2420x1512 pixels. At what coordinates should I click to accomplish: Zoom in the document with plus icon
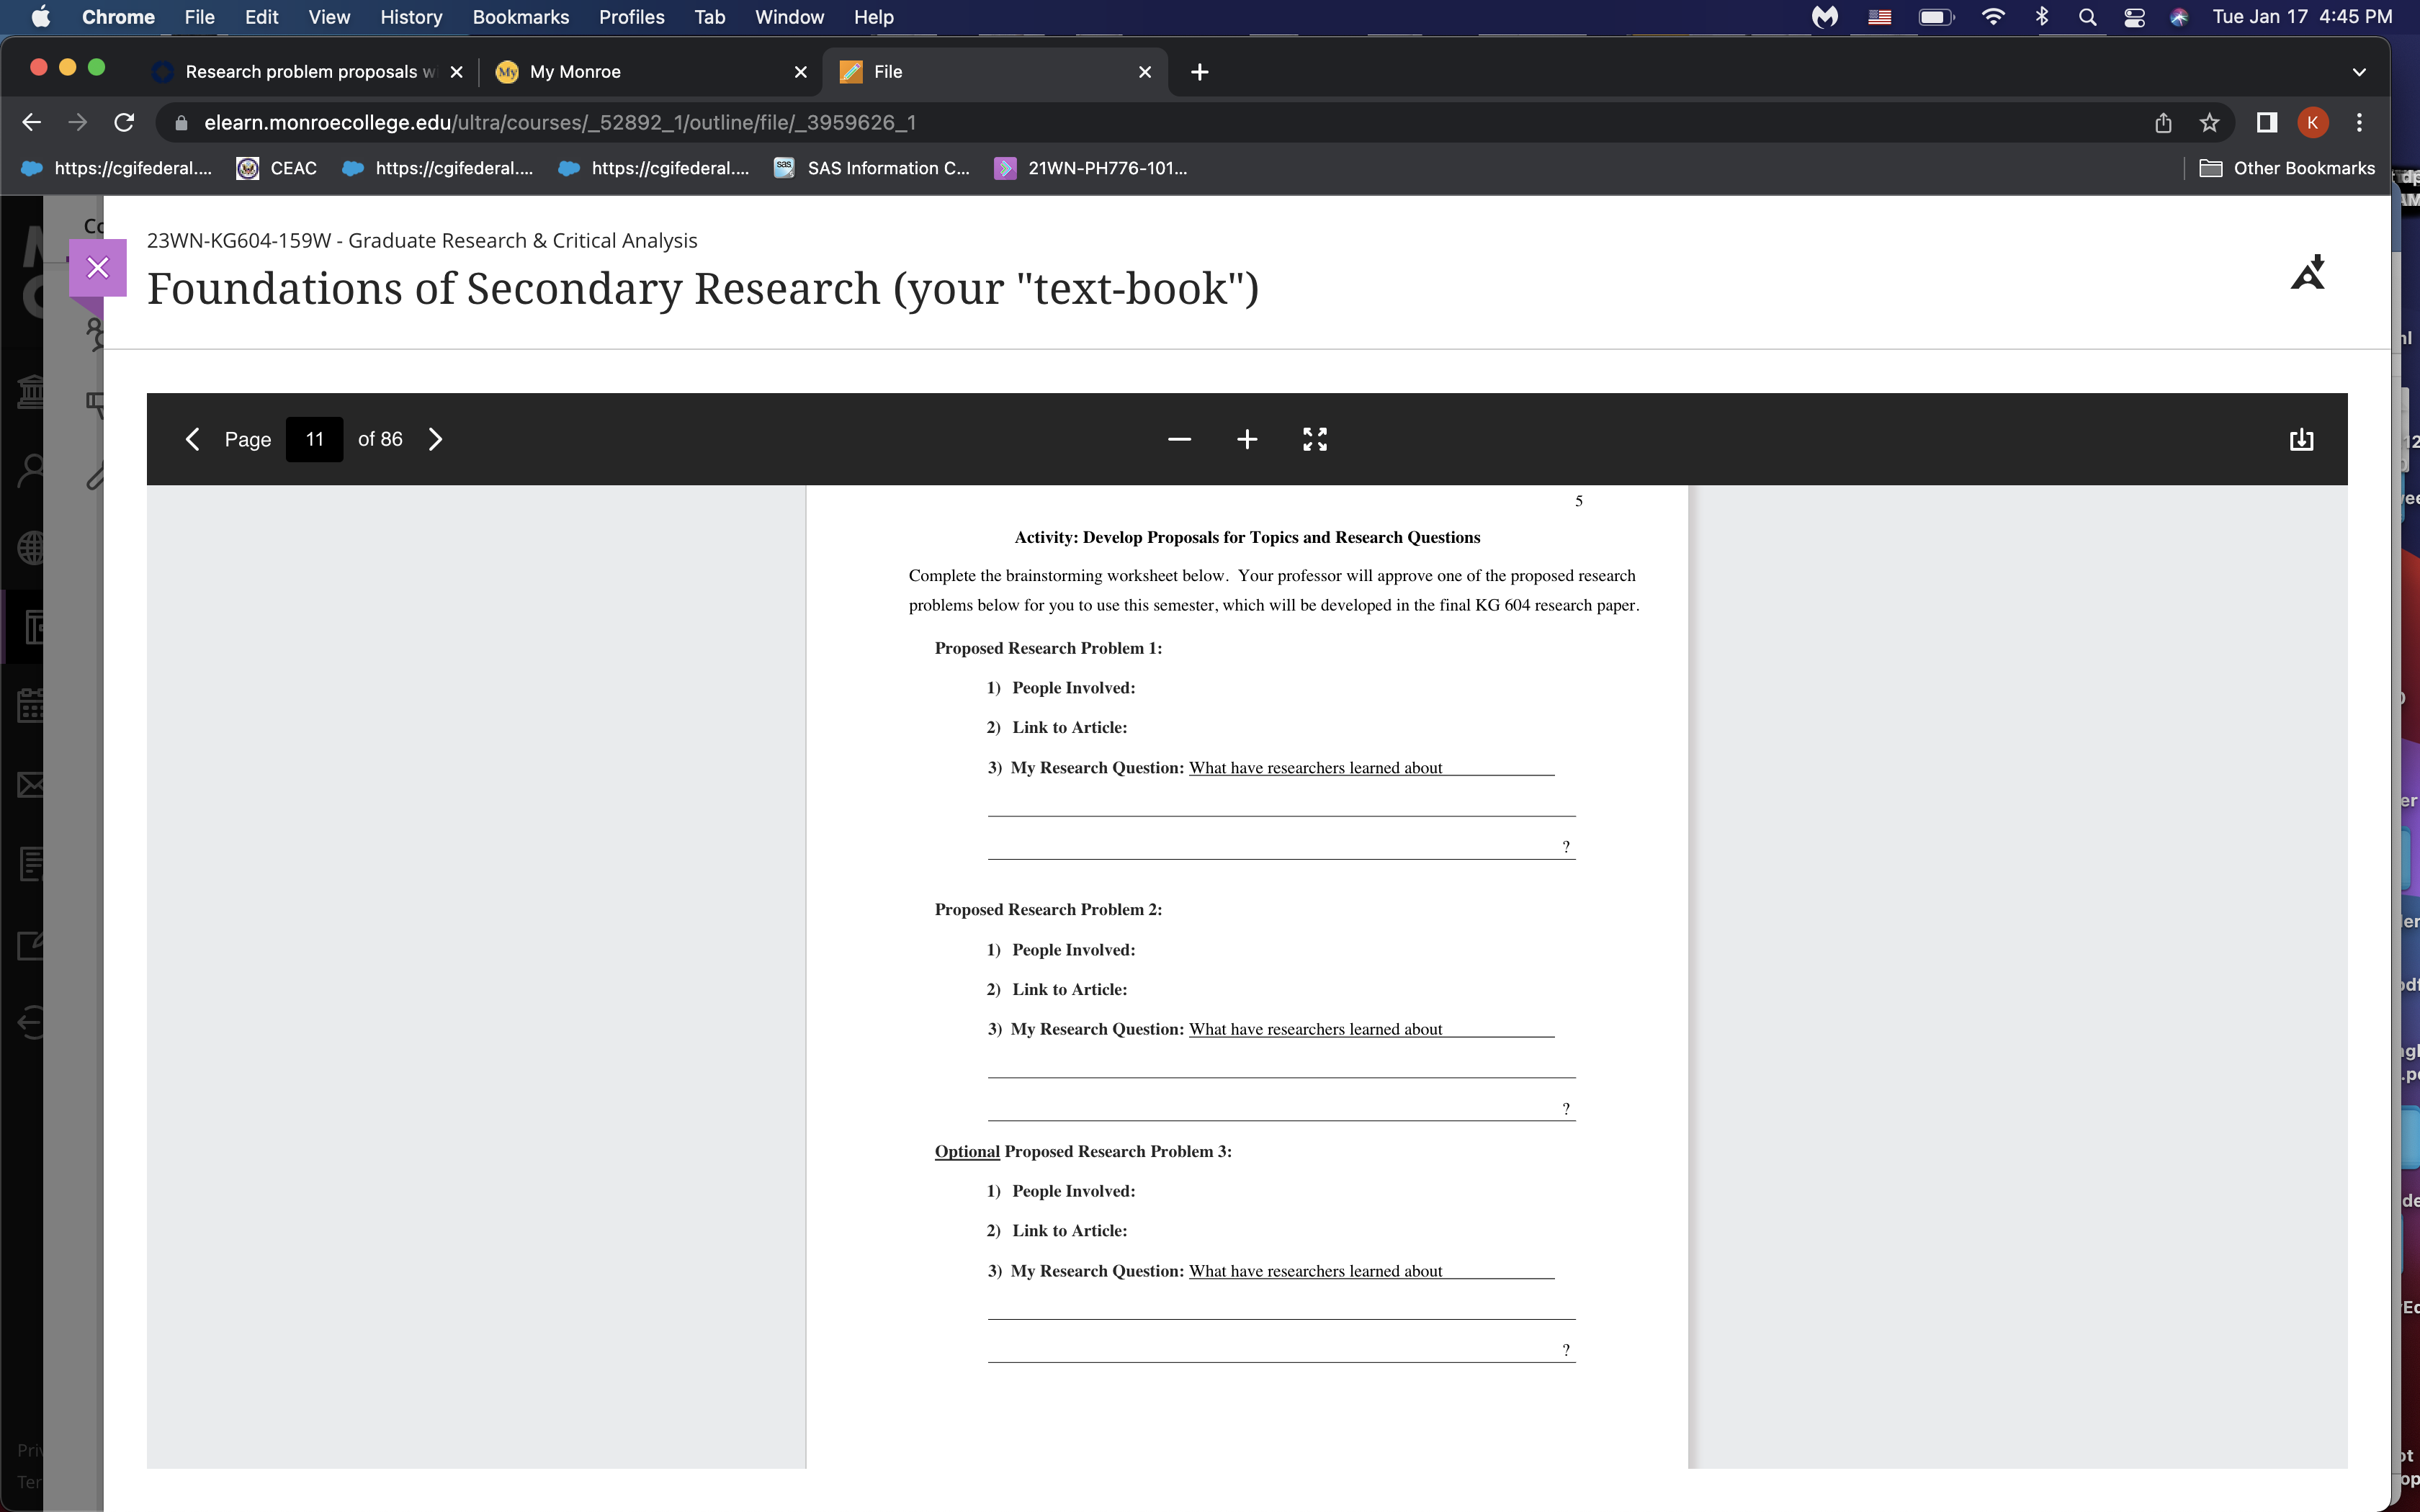[1247, 439]
